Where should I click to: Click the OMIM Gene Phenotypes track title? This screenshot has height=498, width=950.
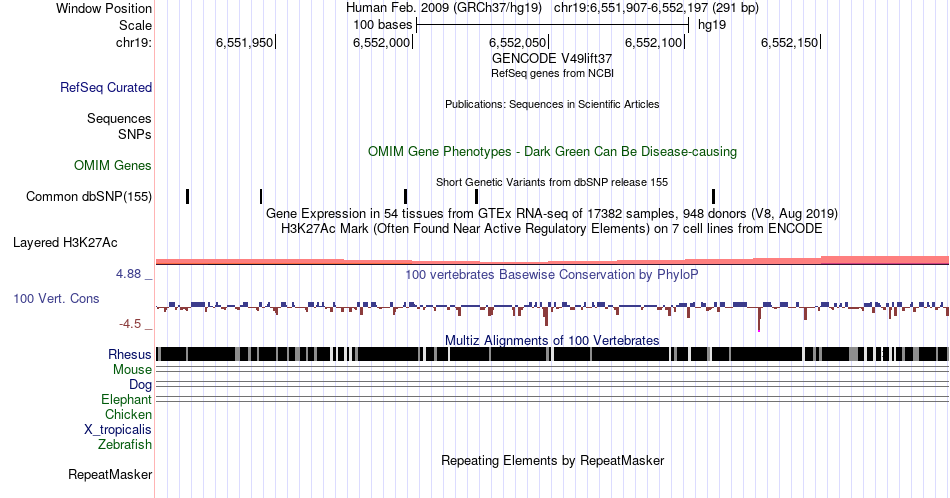(x=552, y=151)
